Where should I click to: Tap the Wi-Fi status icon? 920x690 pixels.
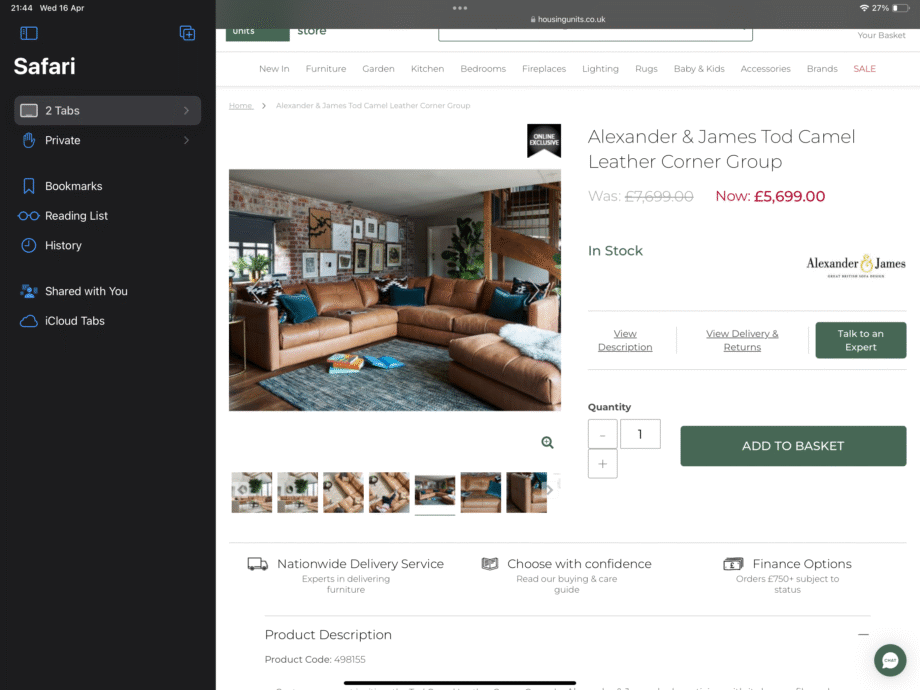point(864,8)
